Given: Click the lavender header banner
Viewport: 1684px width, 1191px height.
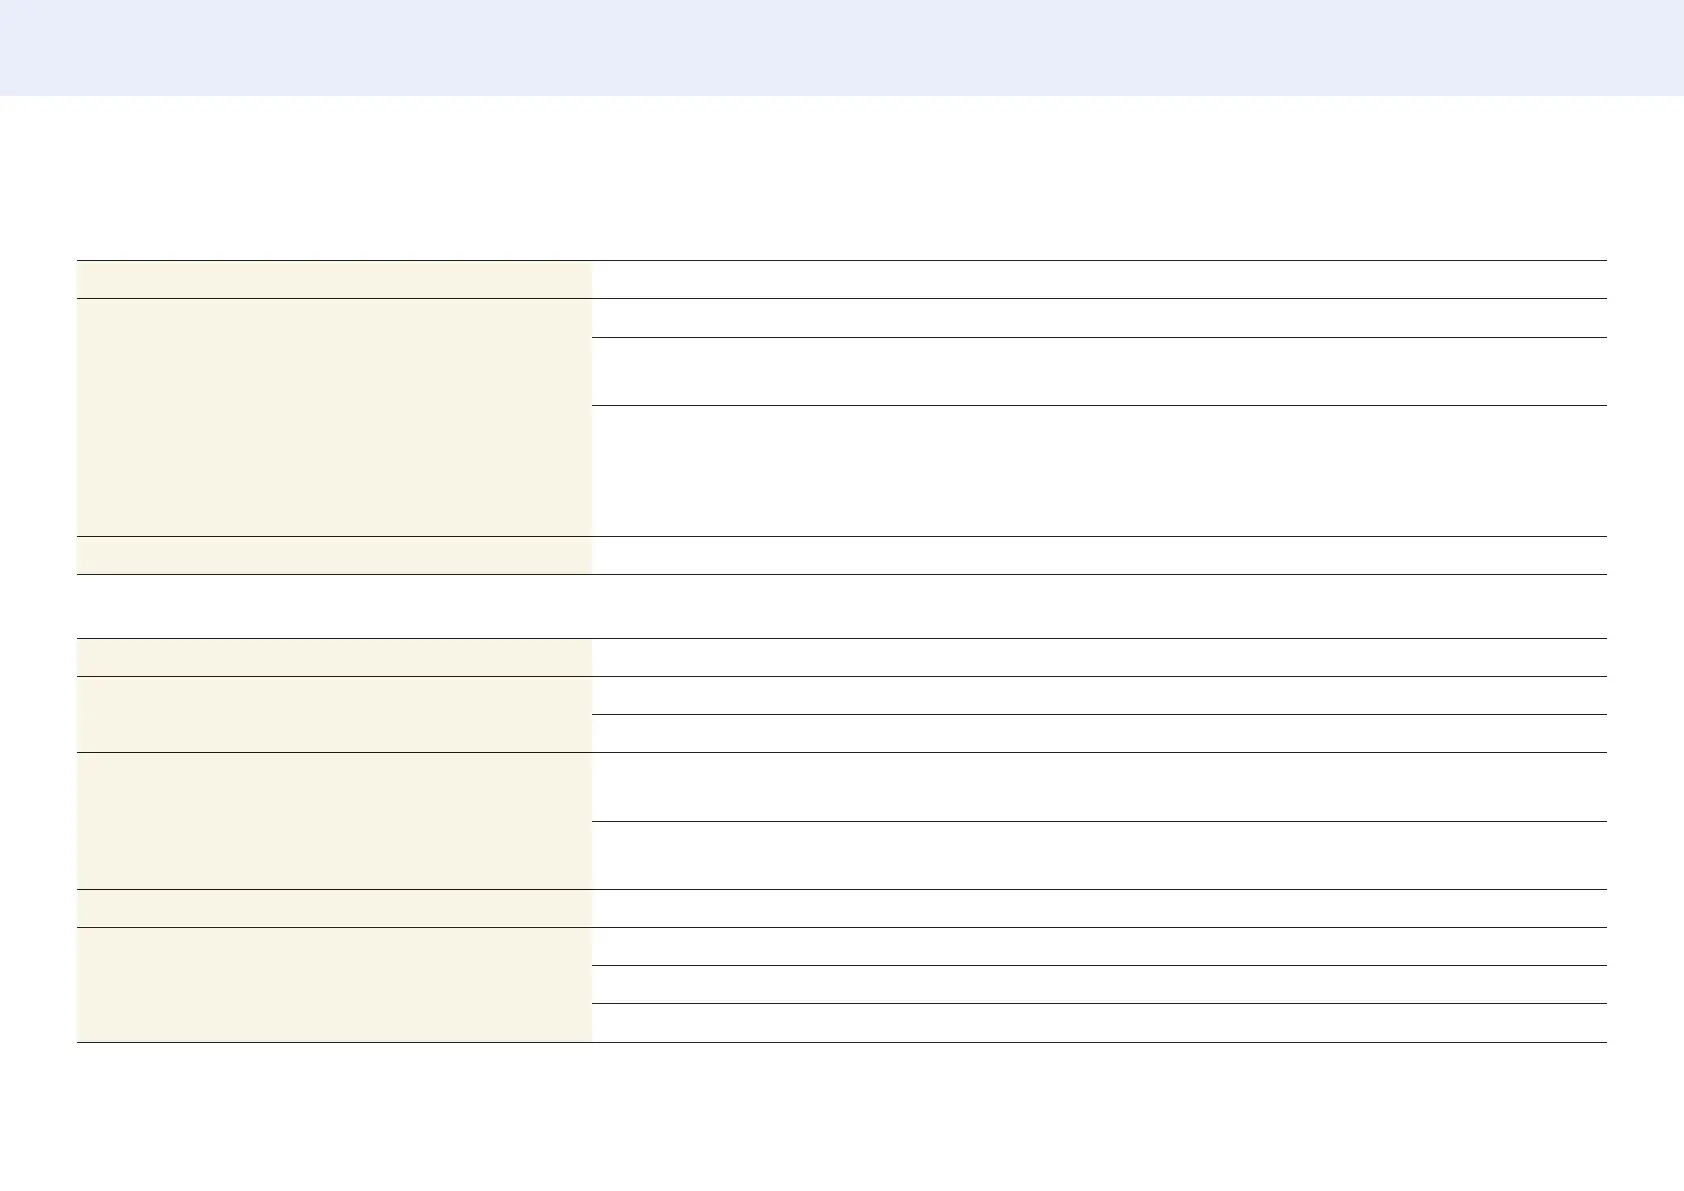Looking at the screenshot, I should pos(842,47).
